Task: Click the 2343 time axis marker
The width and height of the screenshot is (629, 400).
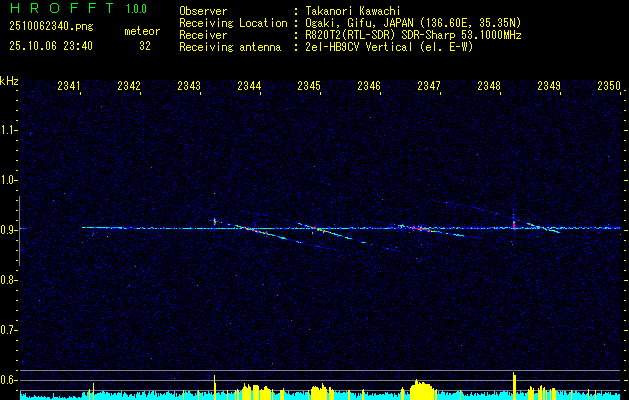Action: point(189,85)
